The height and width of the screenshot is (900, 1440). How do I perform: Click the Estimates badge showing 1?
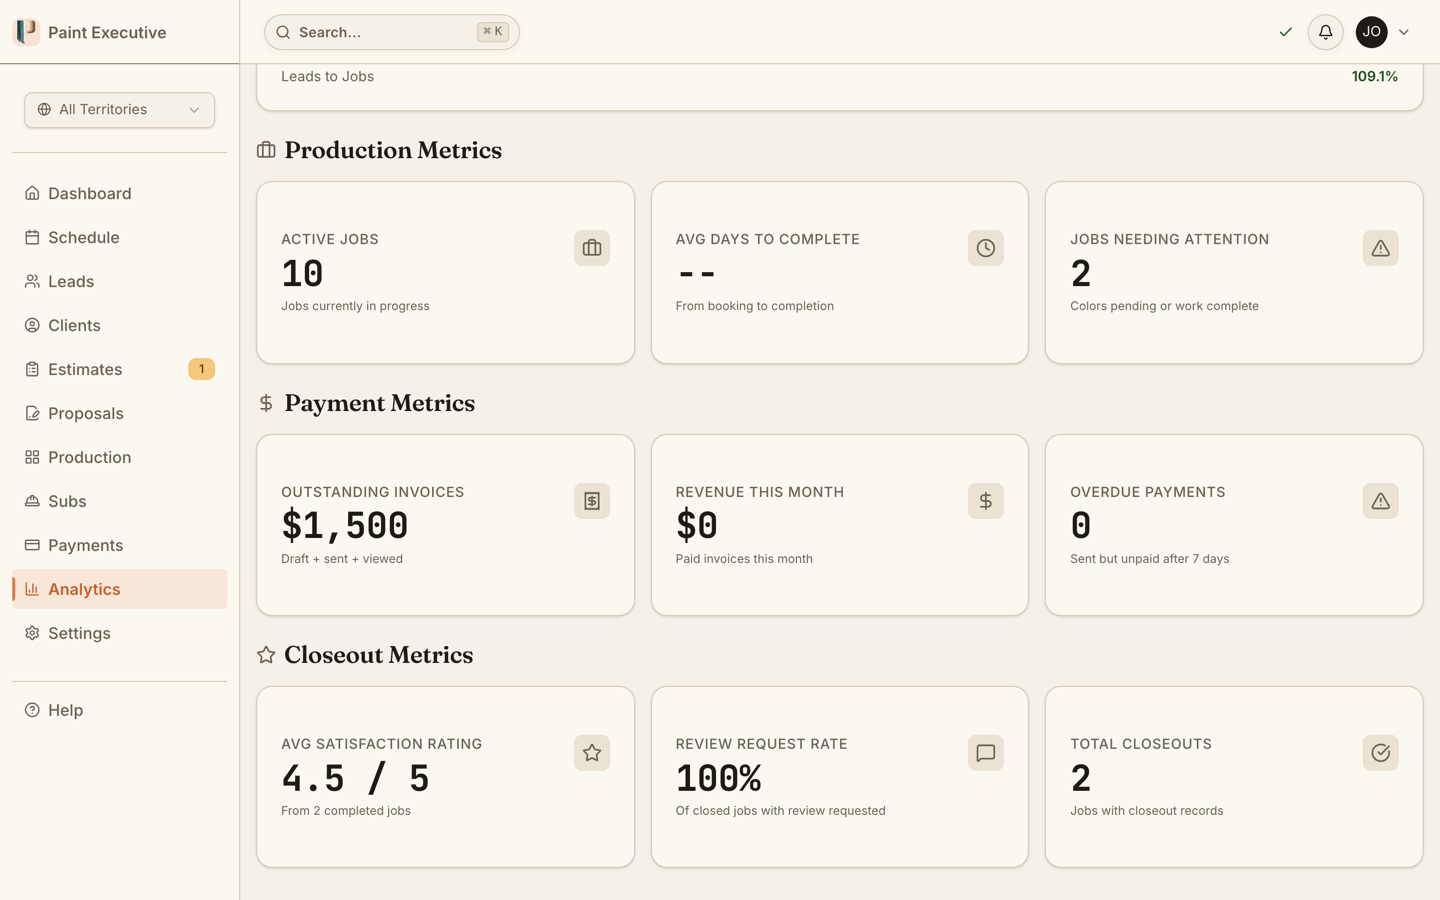tap(201, 369)
